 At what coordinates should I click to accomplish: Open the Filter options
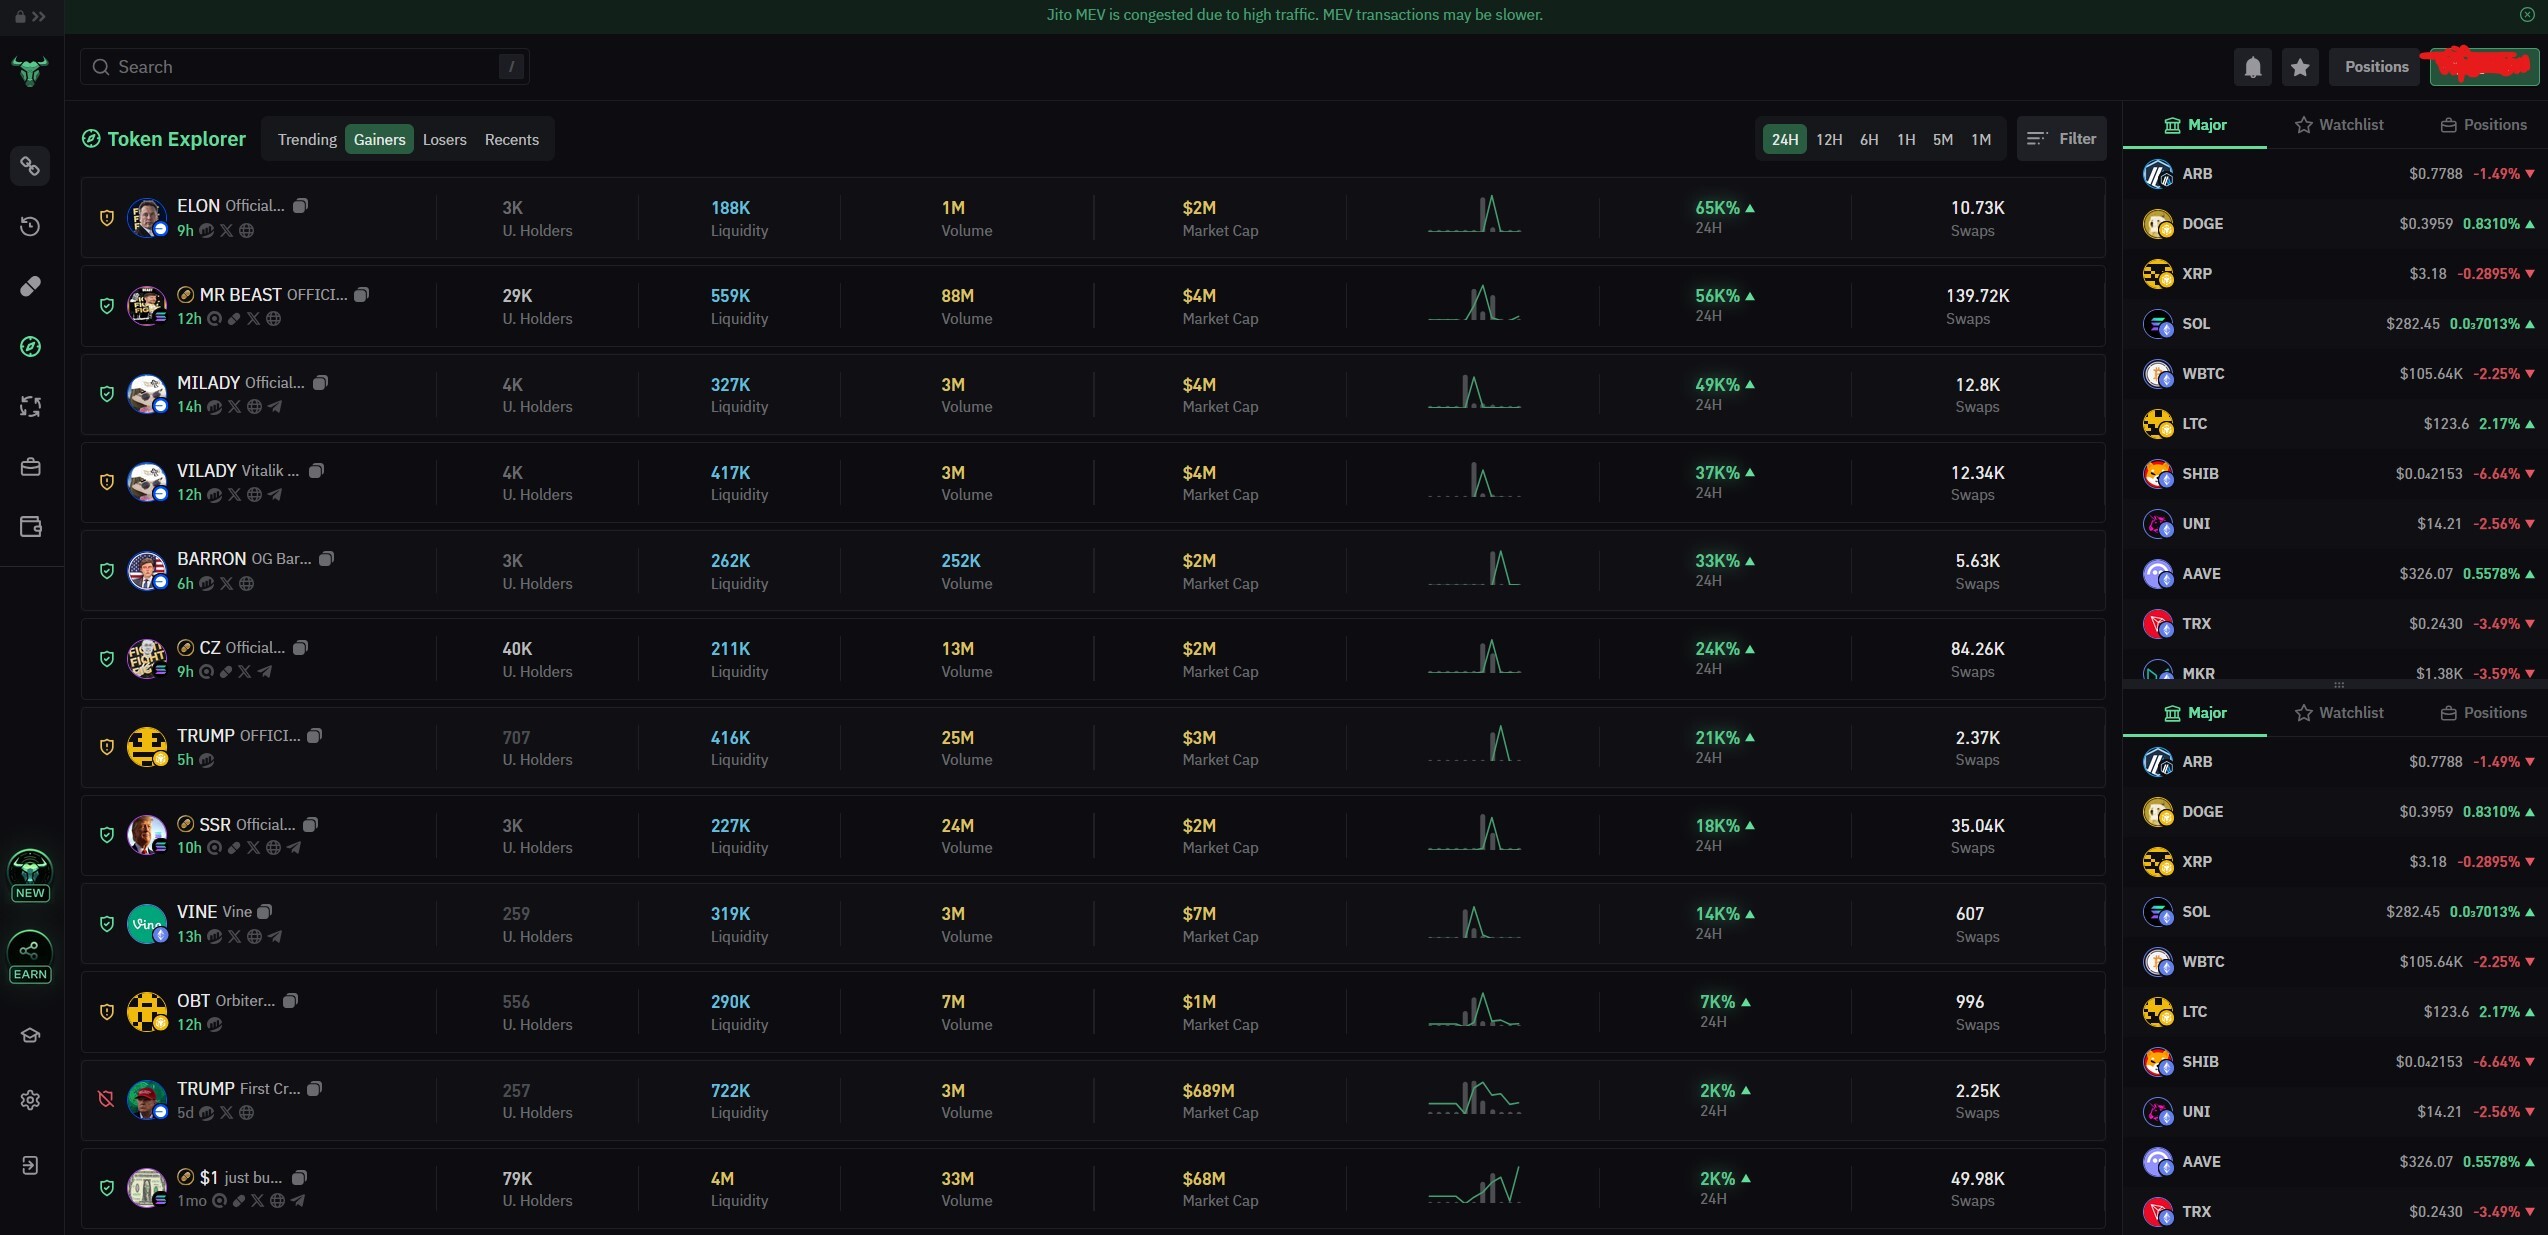click(x=2061, y=139)
